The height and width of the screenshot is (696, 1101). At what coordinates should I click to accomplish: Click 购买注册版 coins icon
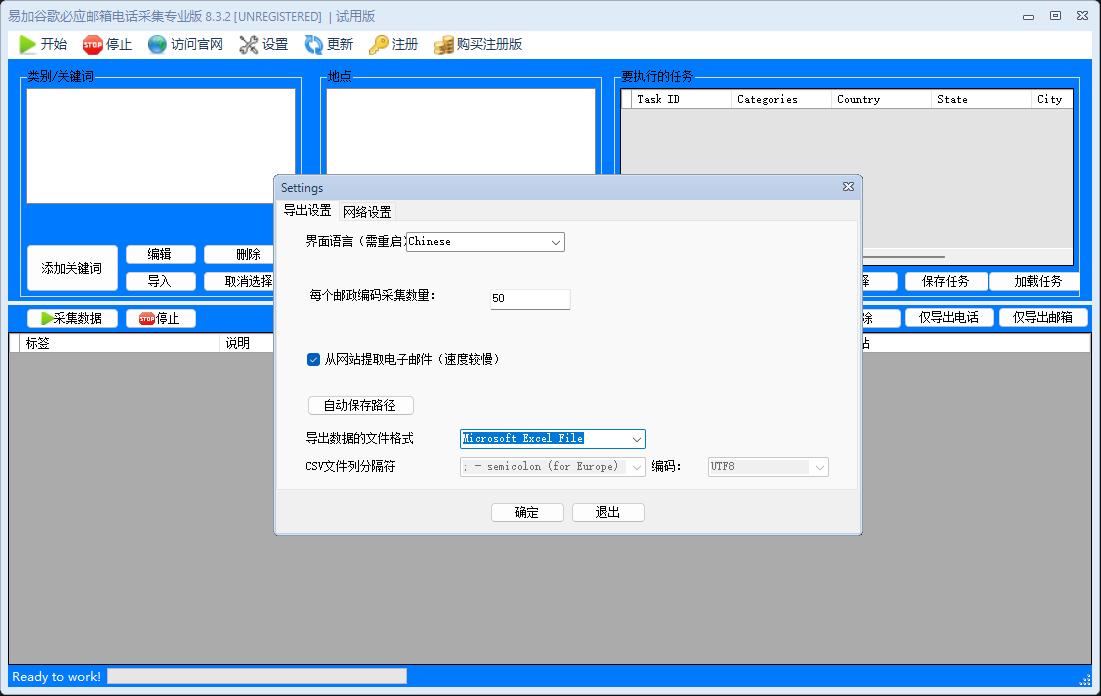(443, 45)
